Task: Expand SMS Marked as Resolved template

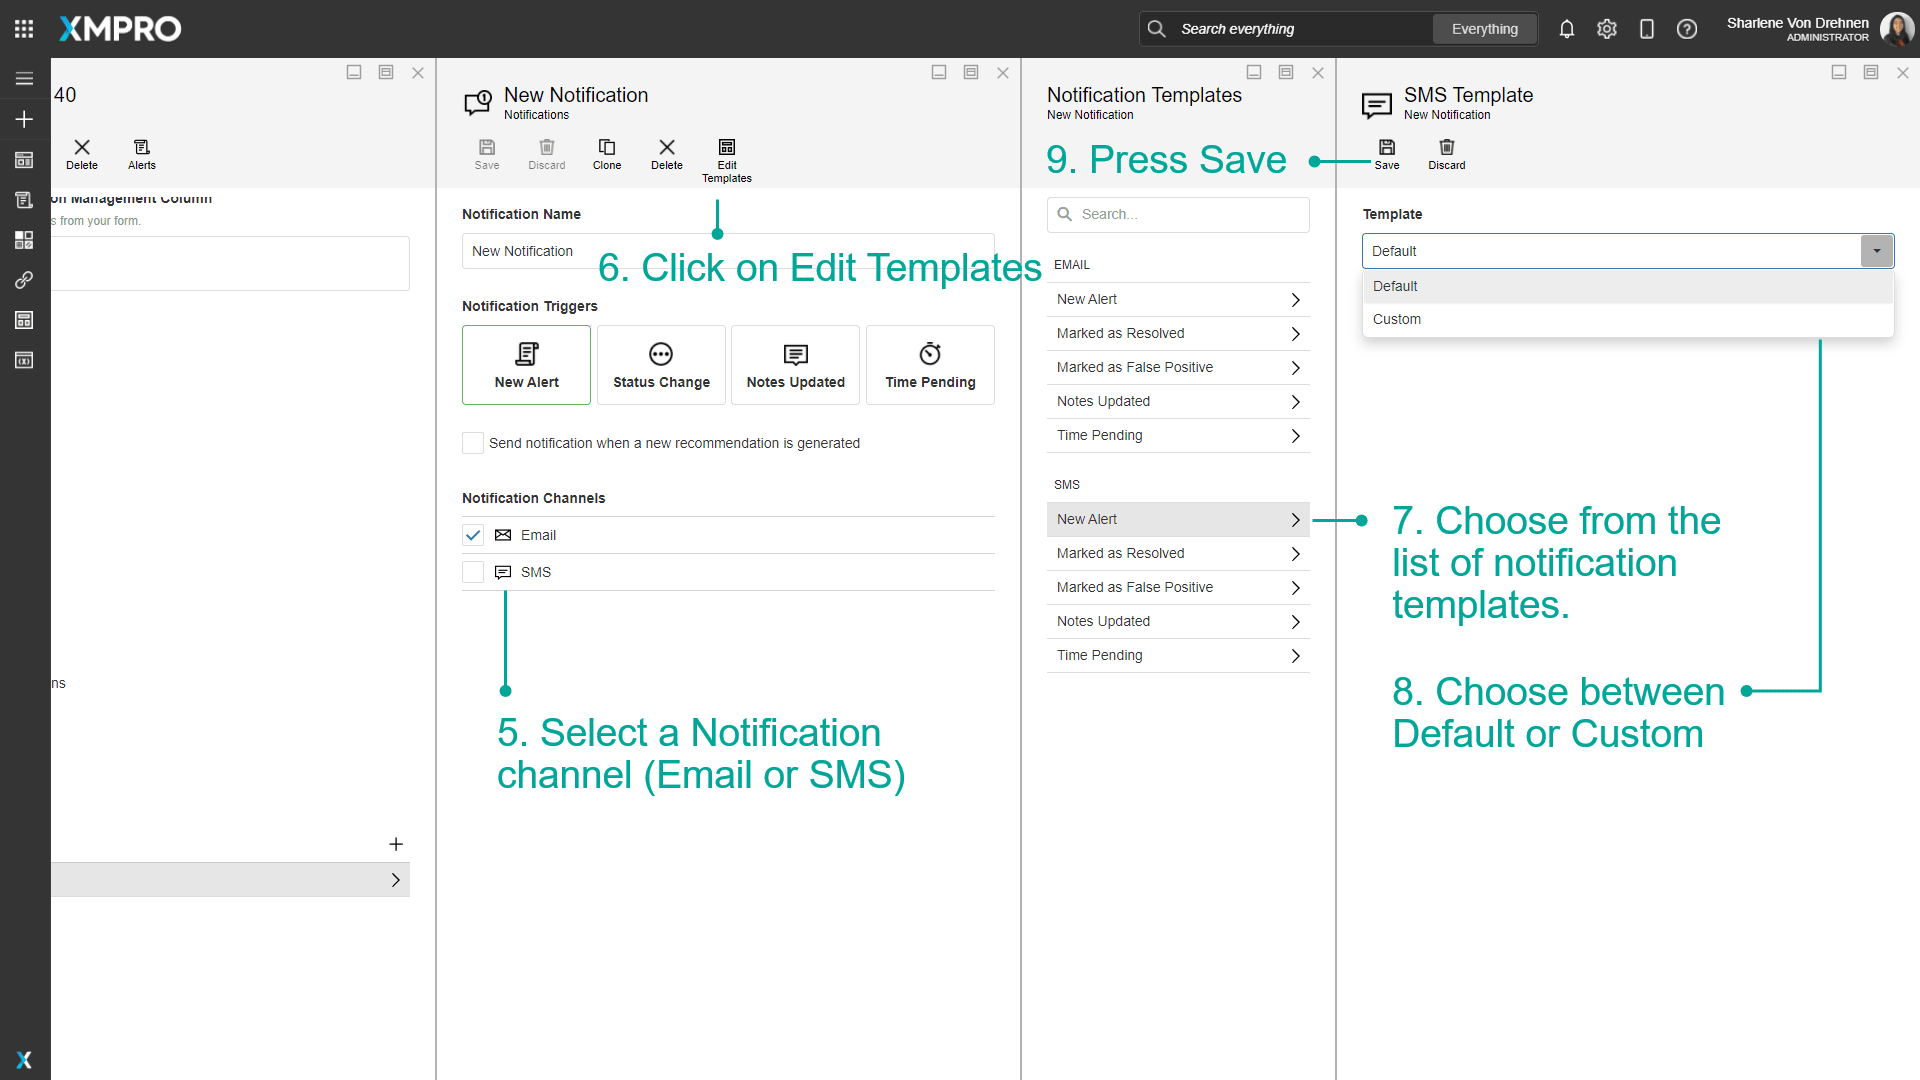Action: coord(1177,553)
